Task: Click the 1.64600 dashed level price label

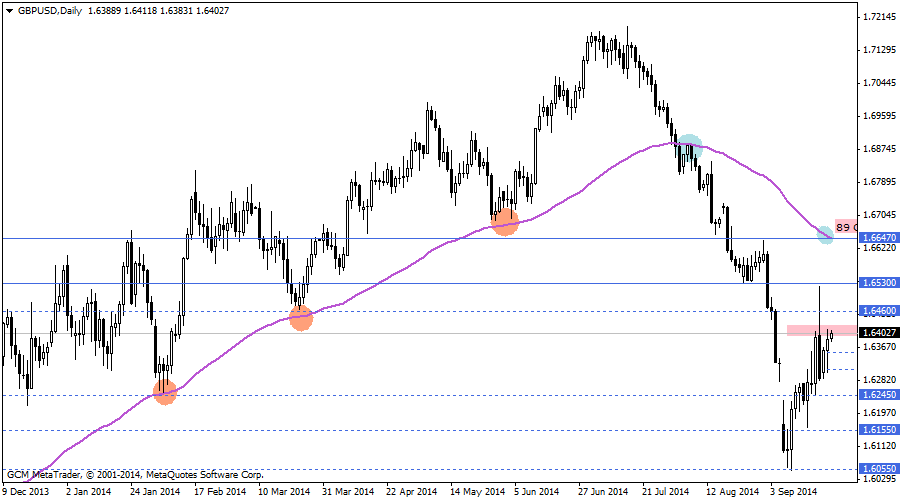Action: click(878, 312)
